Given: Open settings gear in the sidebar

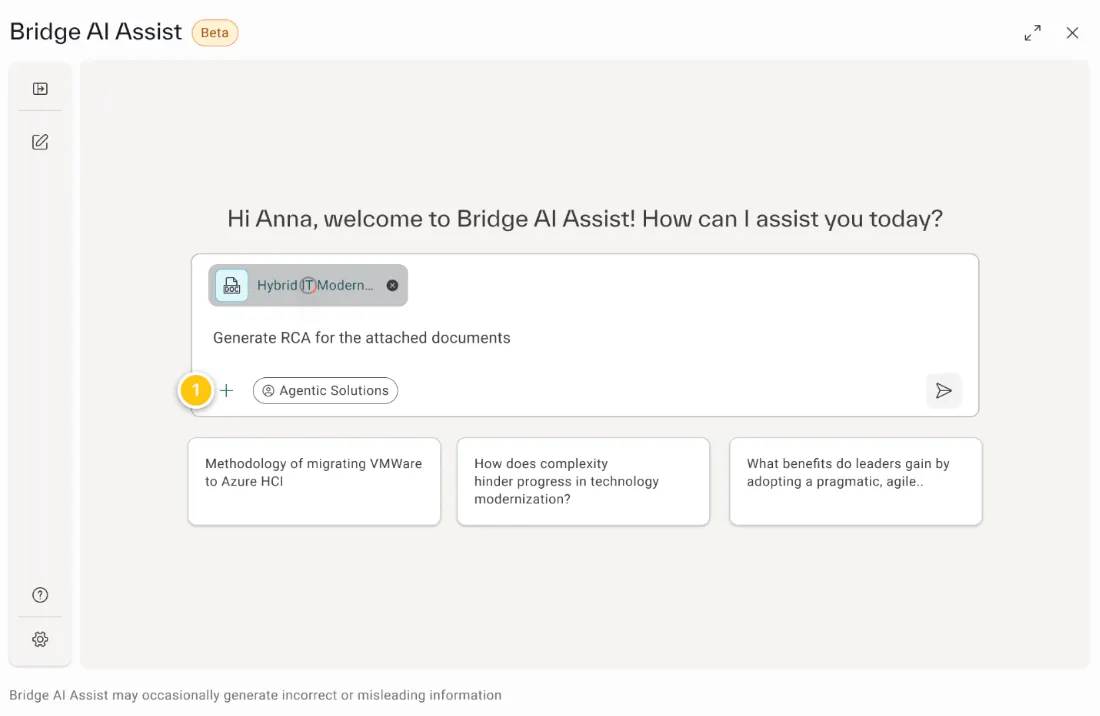Looking at the screenshot, I should (x=40, y=639).
